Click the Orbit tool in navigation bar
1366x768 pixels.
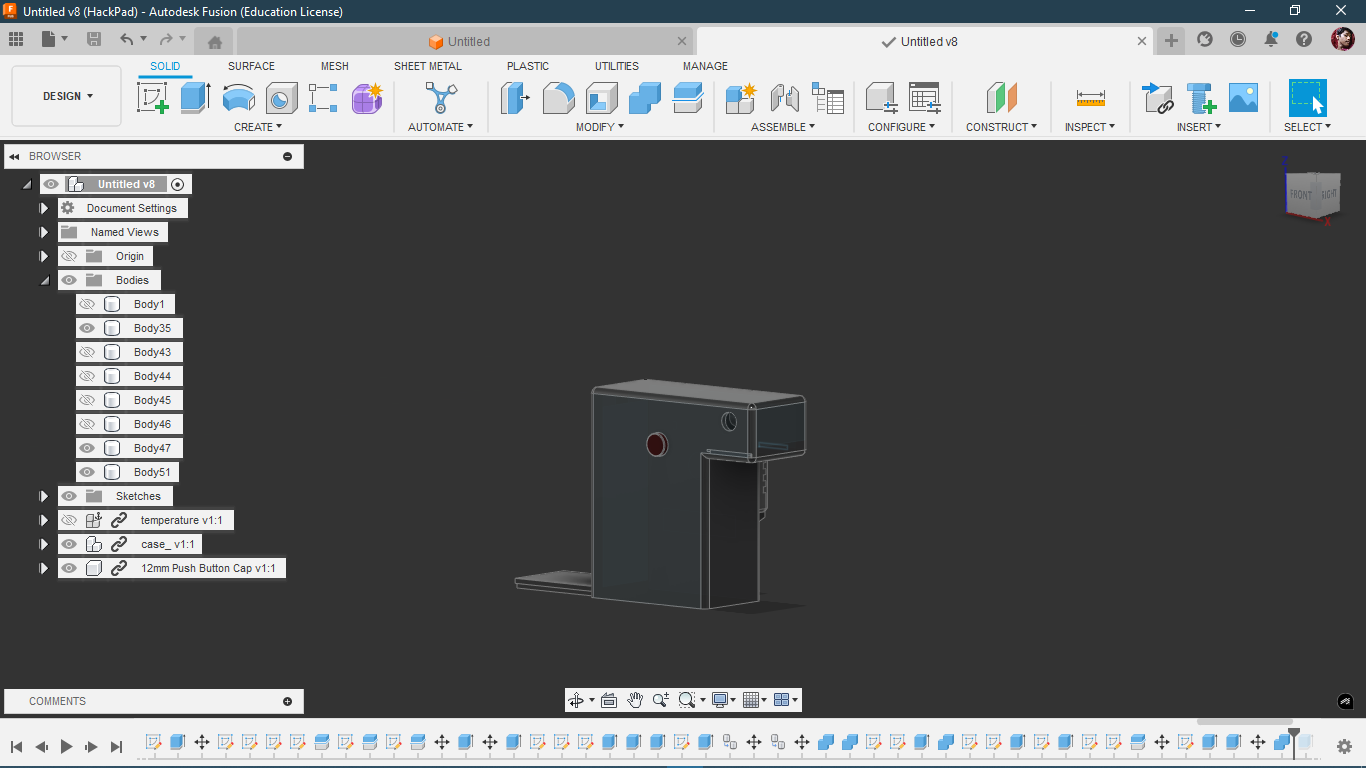(x=576, y=700)
